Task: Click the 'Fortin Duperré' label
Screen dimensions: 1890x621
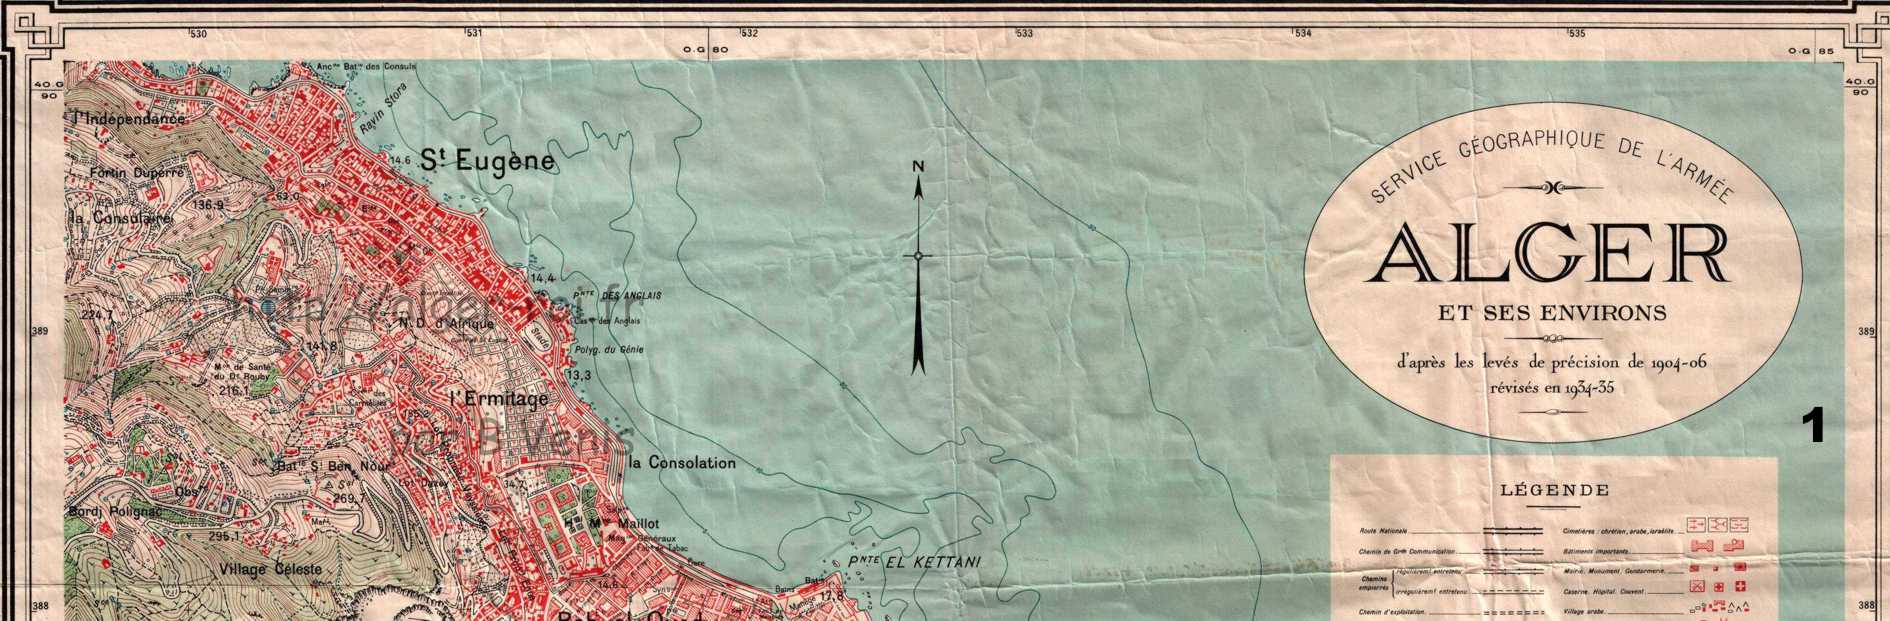Action: [x=135, y=172]
